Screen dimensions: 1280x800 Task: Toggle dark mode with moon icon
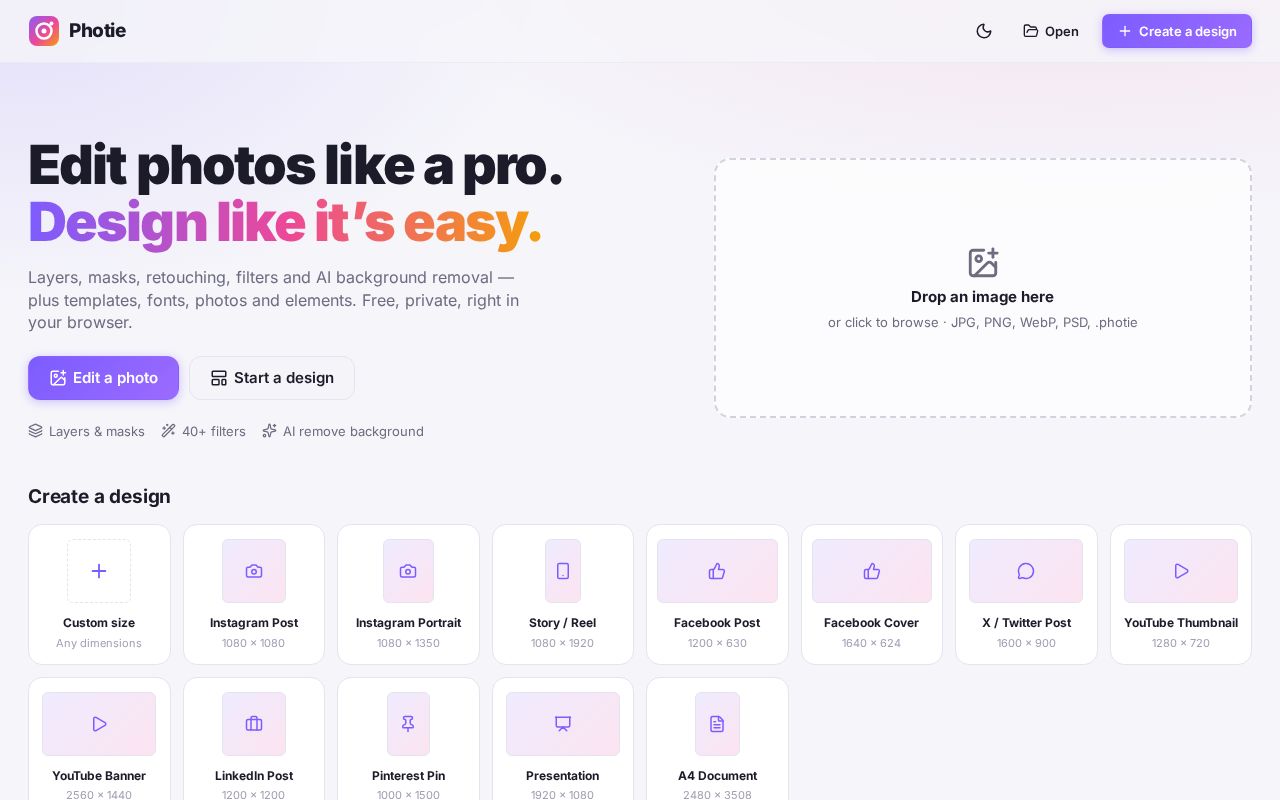[x=984, y=31]
